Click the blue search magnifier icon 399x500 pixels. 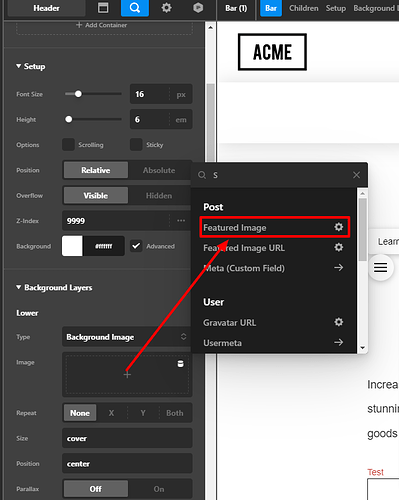click(x=135, y=8)
